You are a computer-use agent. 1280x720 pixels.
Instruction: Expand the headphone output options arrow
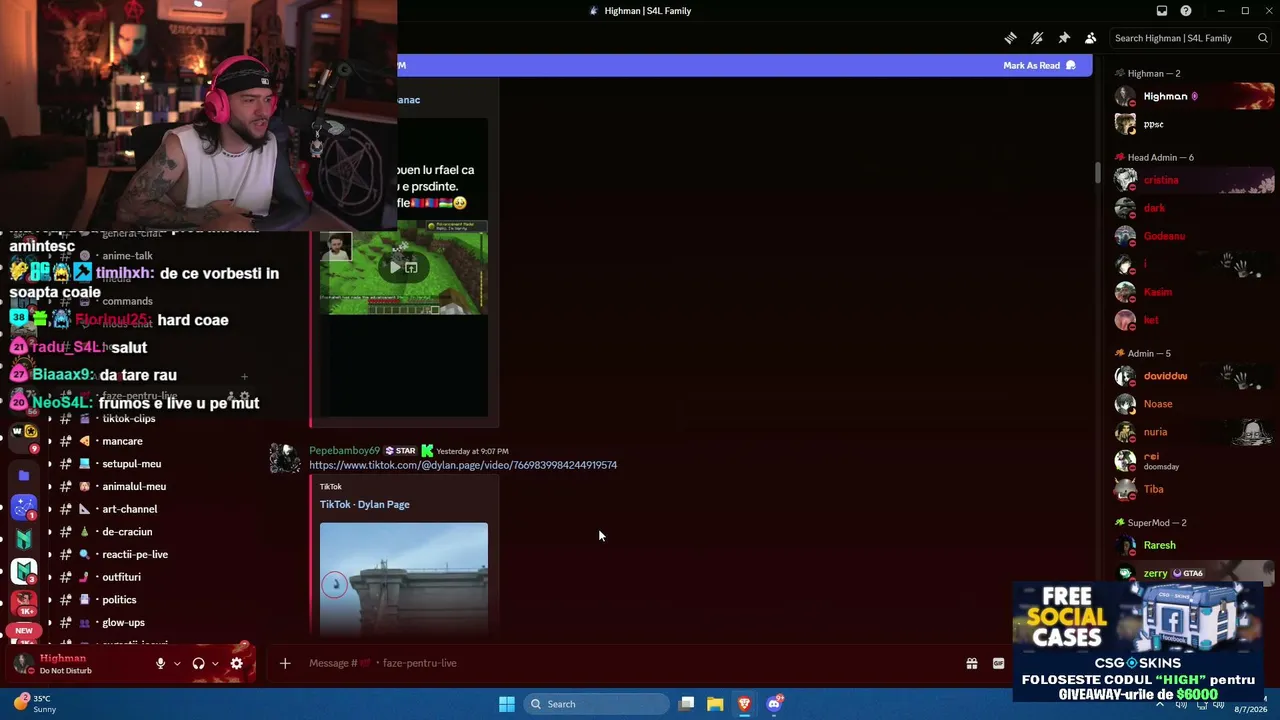(x=214, y=663)
